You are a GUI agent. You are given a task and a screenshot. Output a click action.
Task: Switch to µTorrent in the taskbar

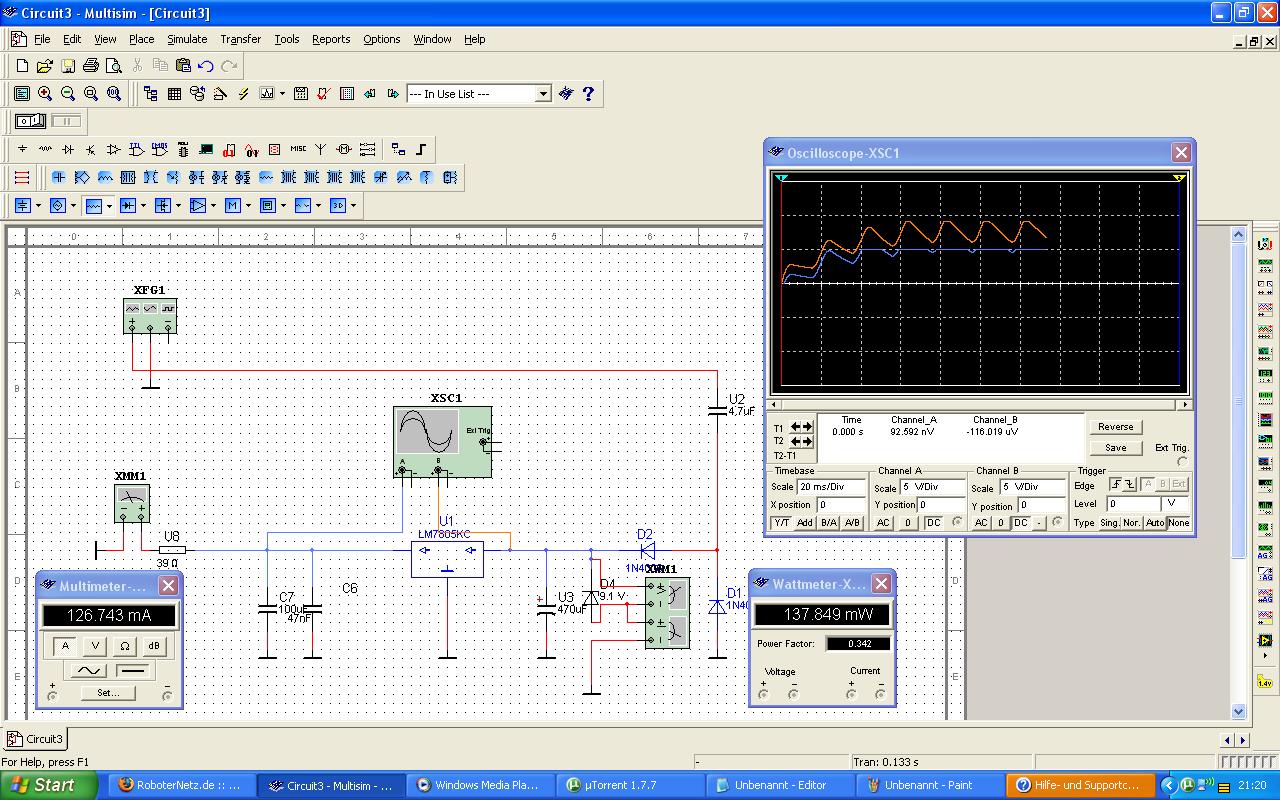click(x=629, y=785)
